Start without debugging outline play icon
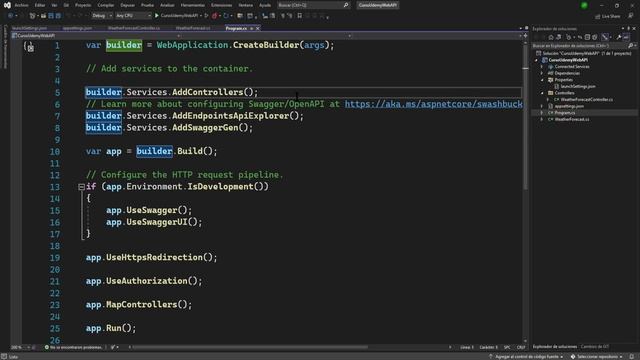 (207, 16)
